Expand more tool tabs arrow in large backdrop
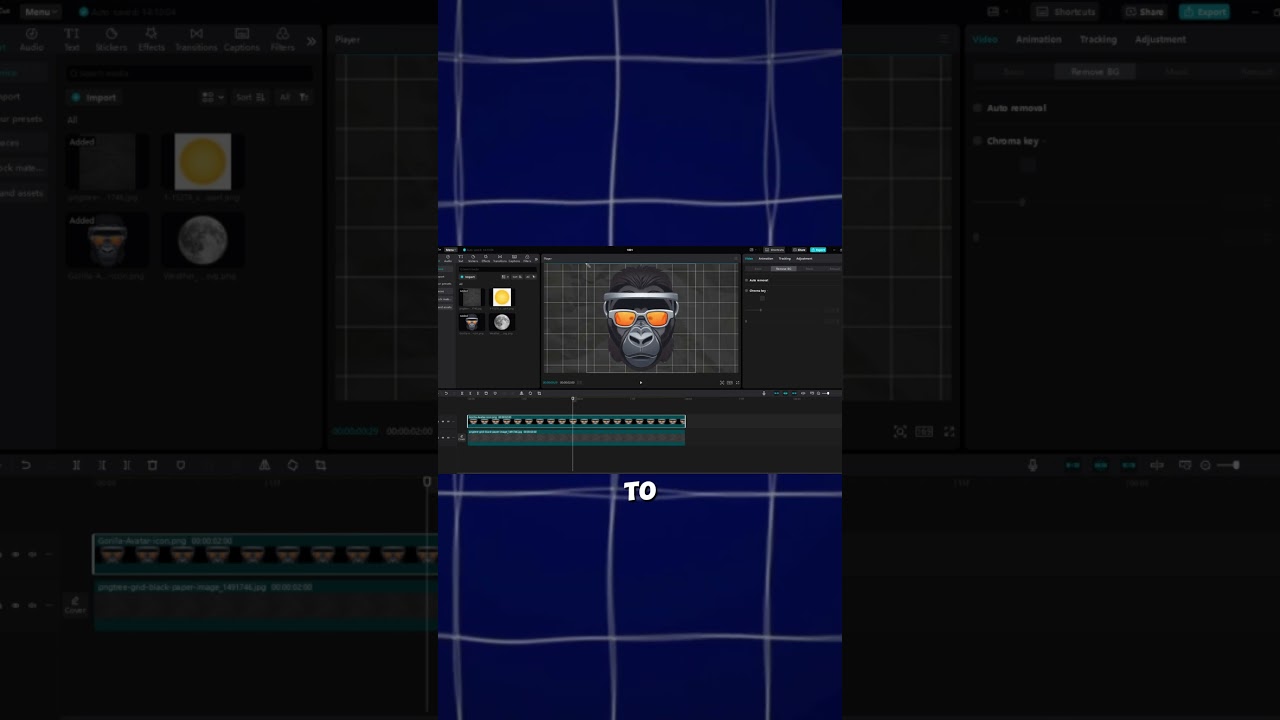1280x720 pixels. (x=311, y=41)
